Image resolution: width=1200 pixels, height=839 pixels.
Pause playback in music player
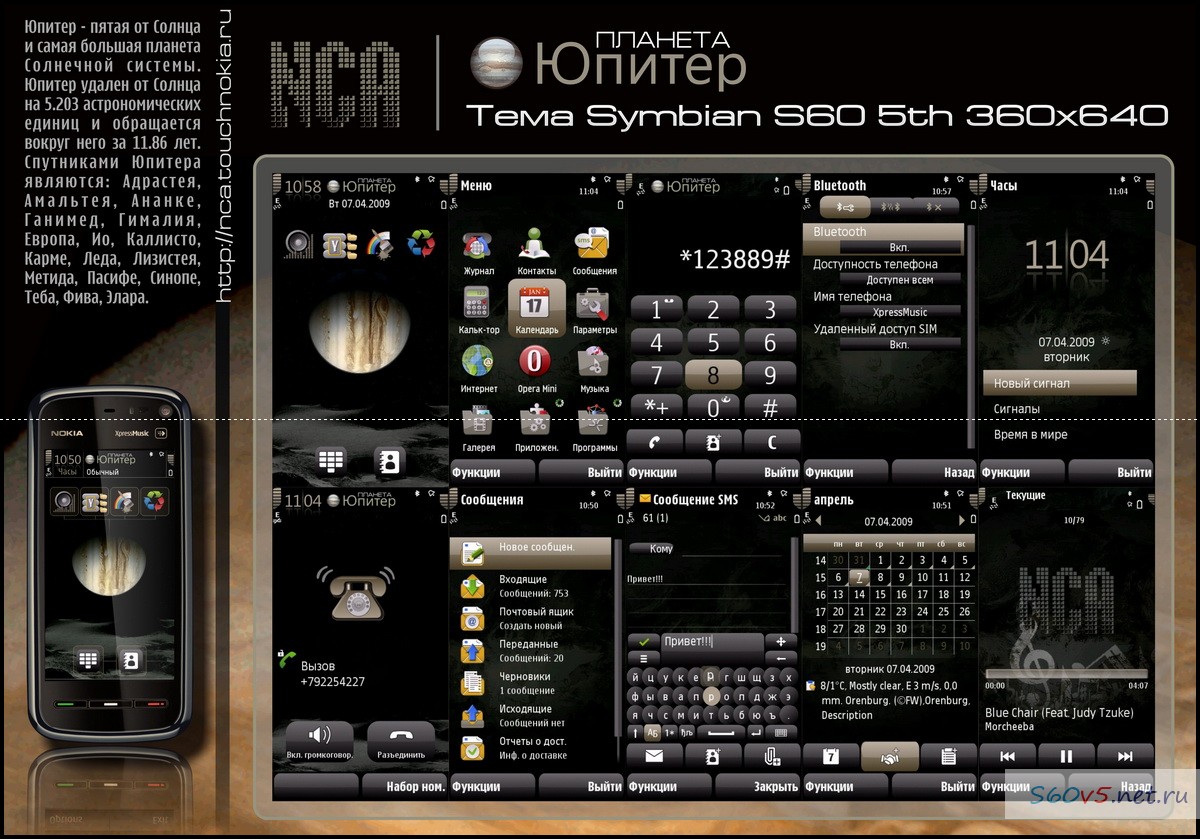(1066, 756)
